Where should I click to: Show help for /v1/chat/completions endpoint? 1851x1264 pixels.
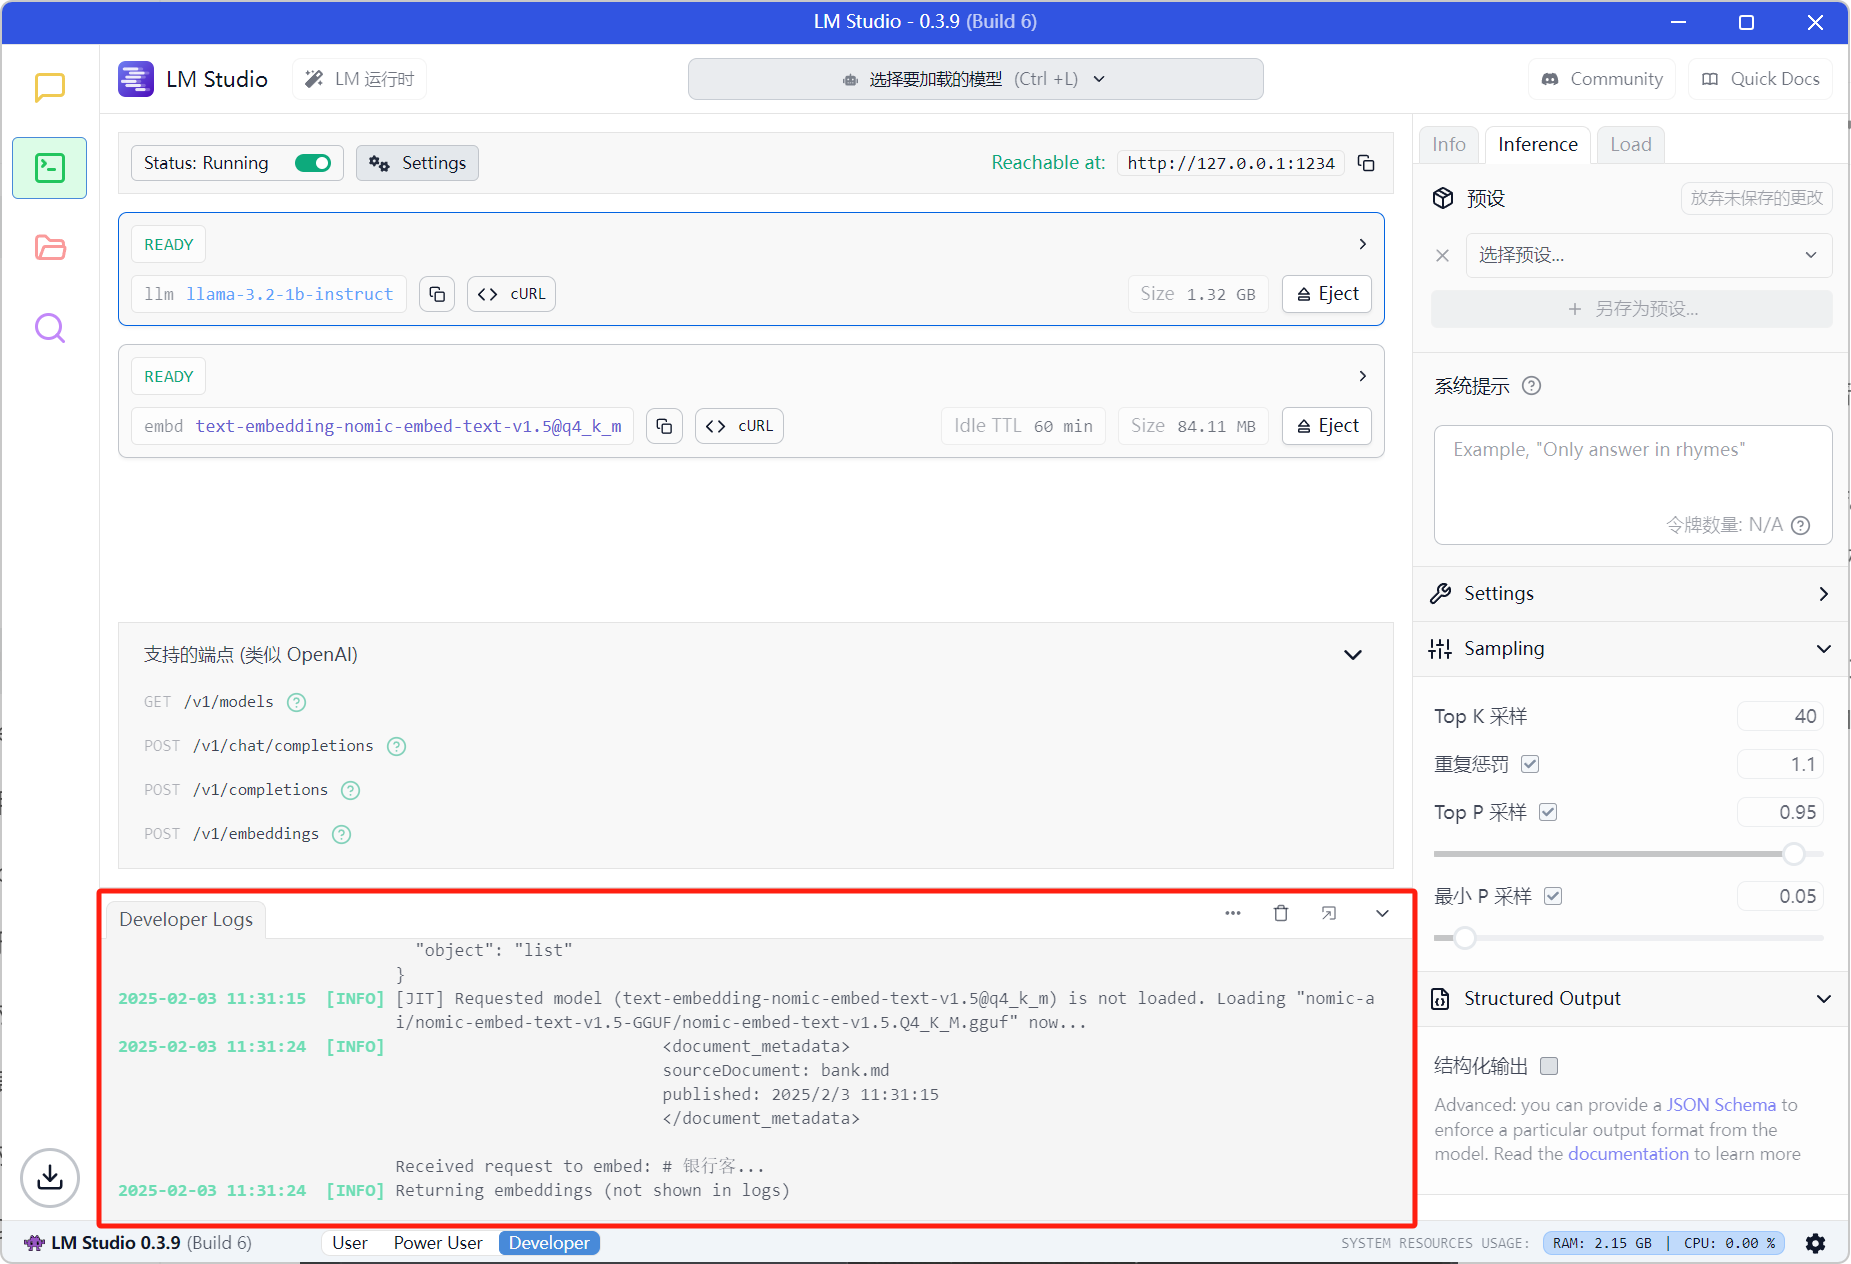point(397,746)
